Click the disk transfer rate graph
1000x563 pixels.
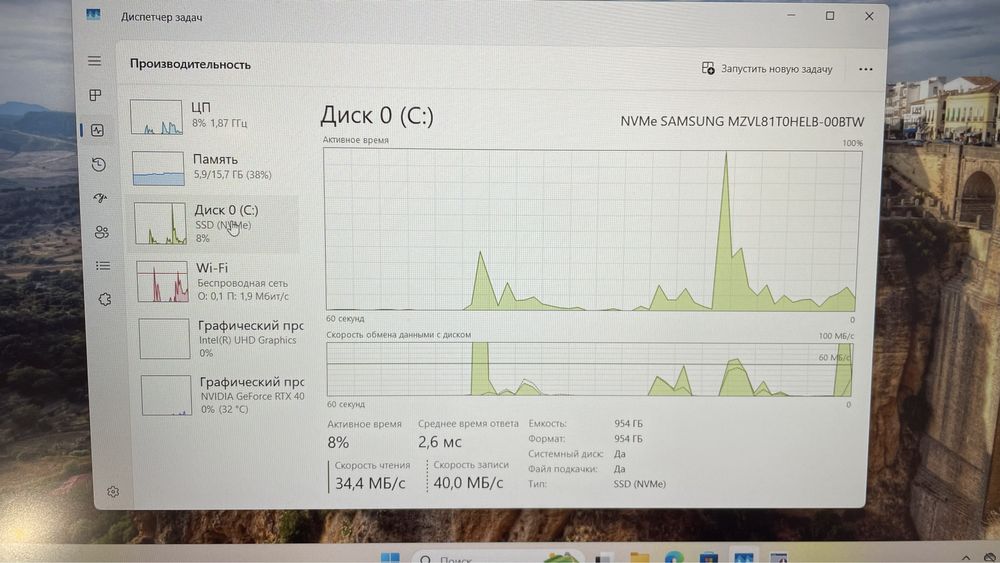(589, 370)
